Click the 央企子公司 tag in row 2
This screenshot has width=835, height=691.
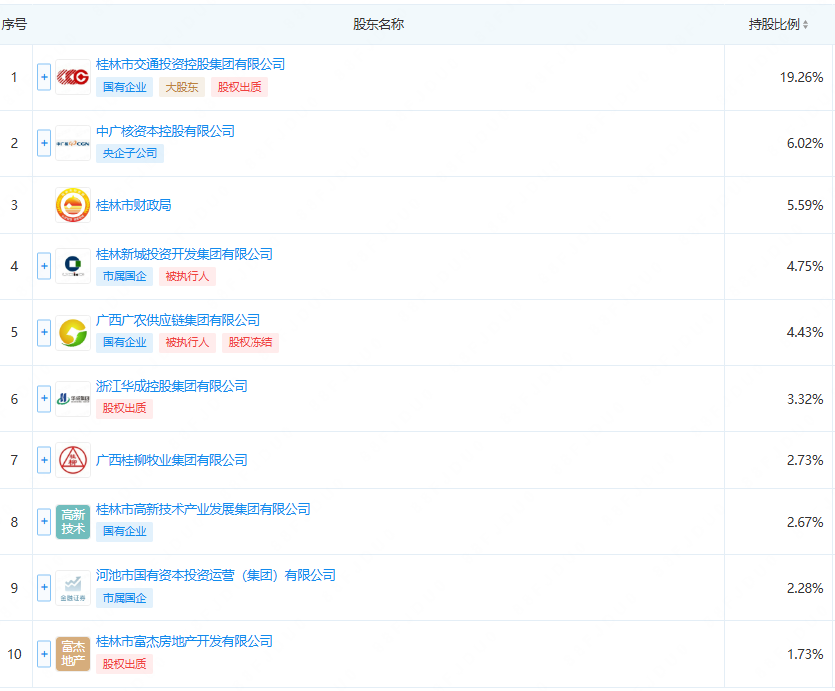pyautogui.click(x=130, y=153)
